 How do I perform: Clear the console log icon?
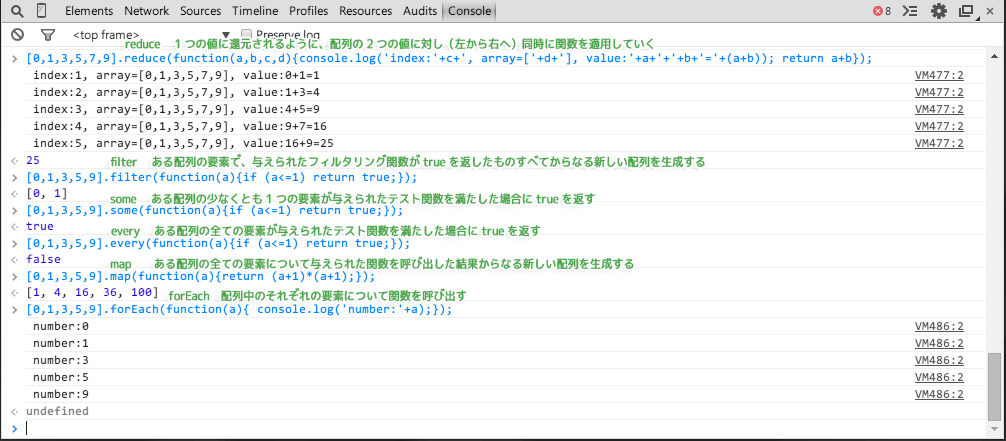point(18,35)
